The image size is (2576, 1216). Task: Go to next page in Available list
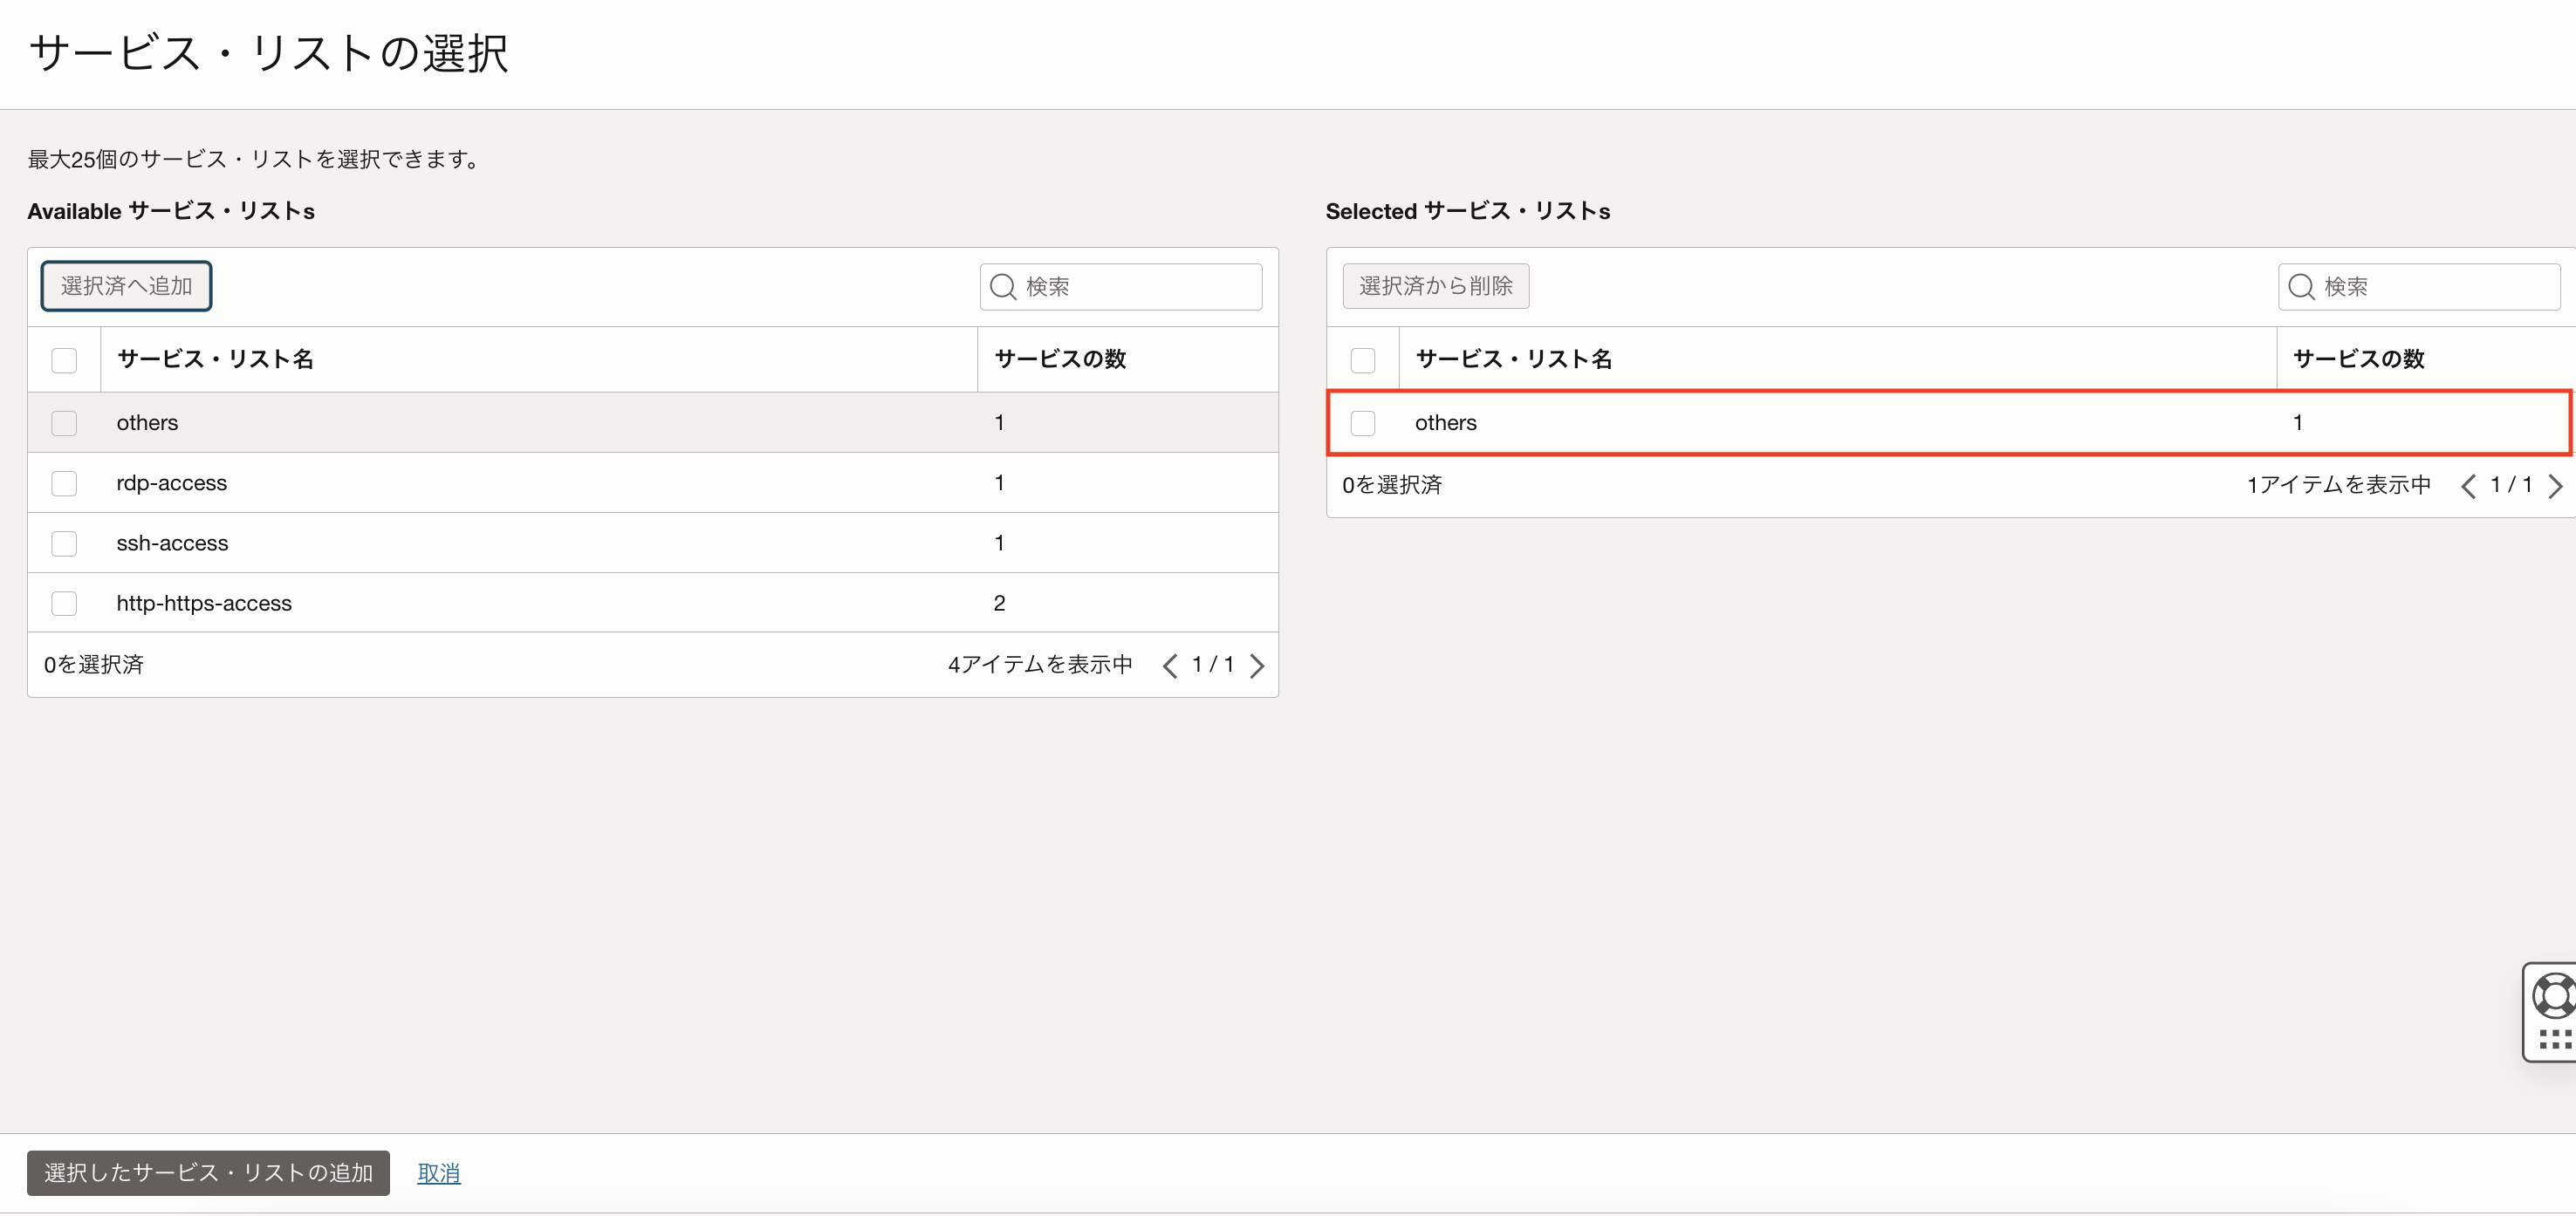(1257, 666)
